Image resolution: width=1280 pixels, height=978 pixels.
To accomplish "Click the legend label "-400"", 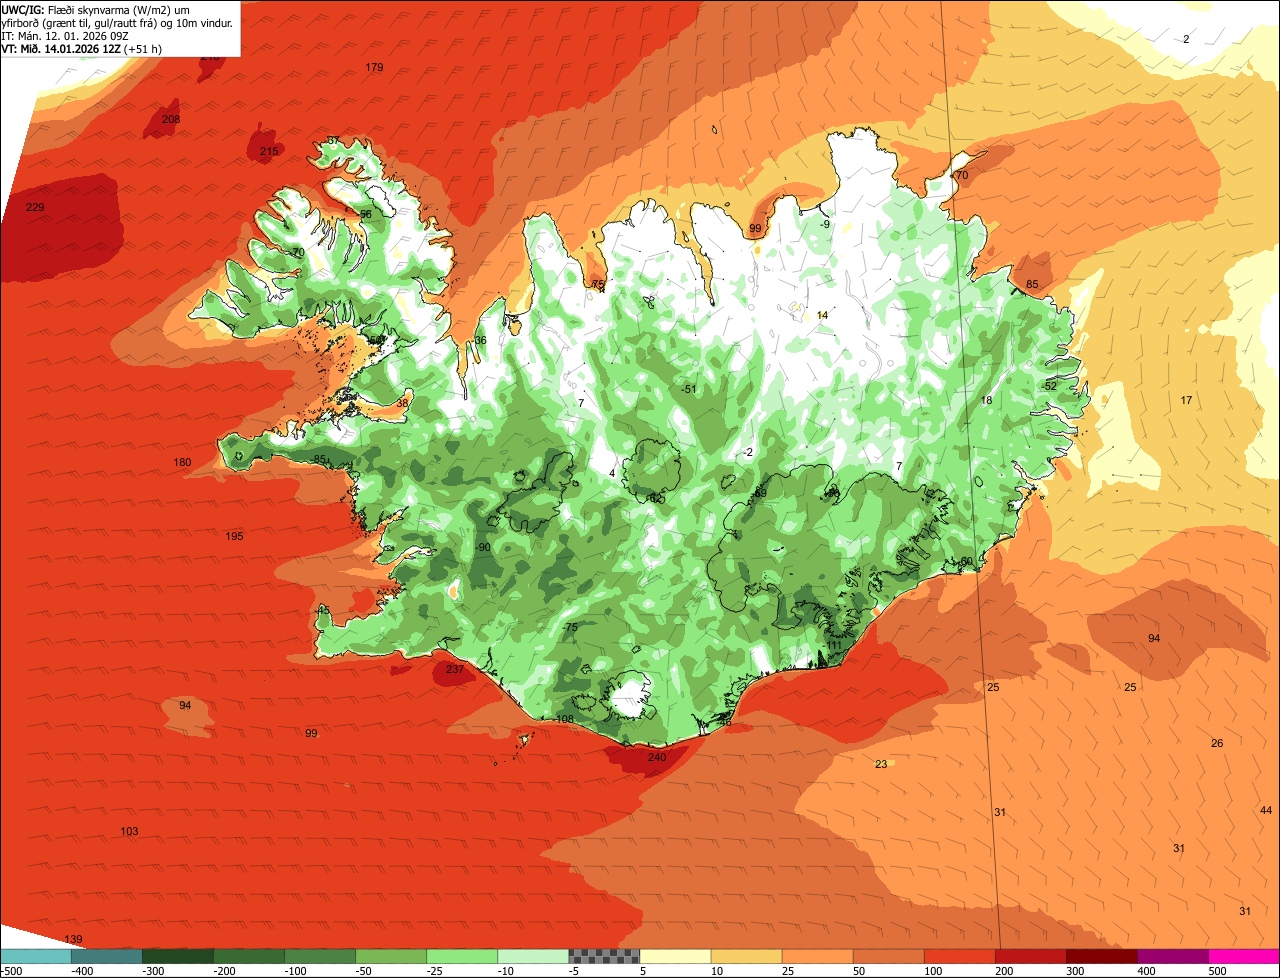I will pyautogui.click(x=83, y=971).
